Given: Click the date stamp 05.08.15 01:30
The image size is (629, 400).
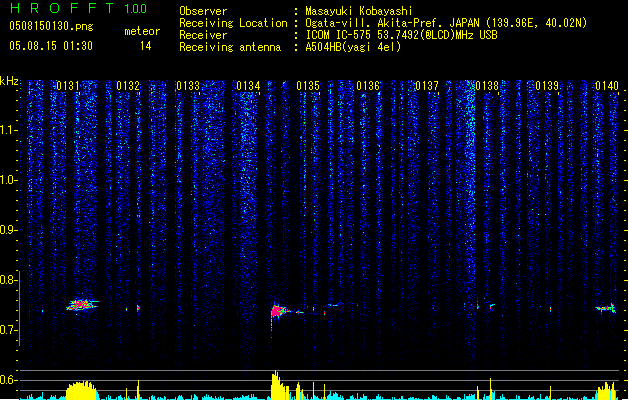Looking at the screenshot, I should tap(51, 45).
